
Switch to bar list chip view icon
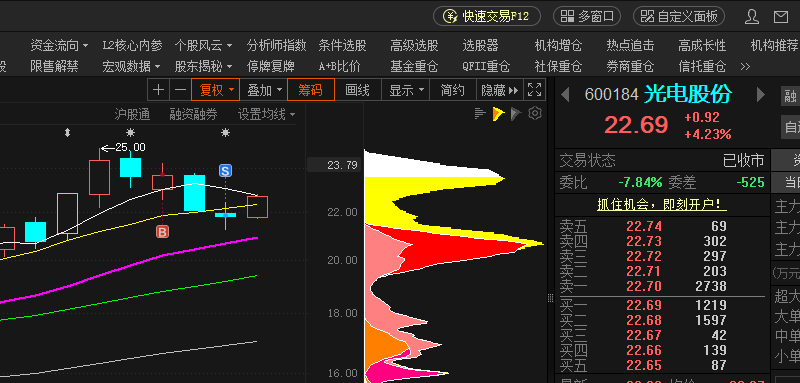click(480, 114)
